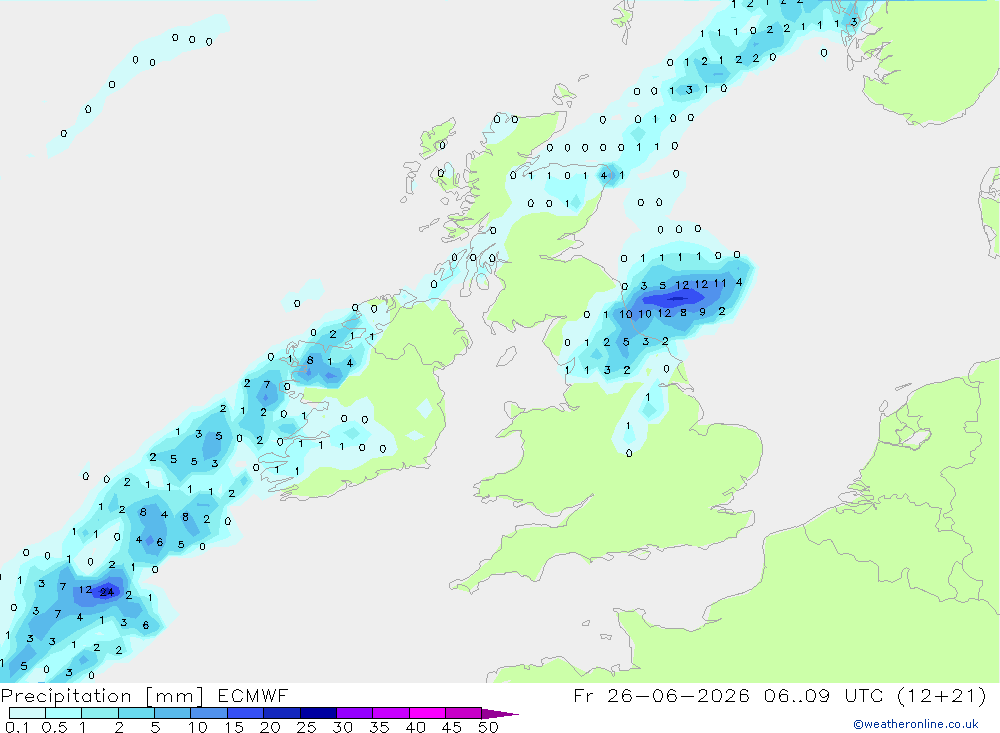
Task: Click the '24' precipitation value on map
Action: tap(107, 592)
